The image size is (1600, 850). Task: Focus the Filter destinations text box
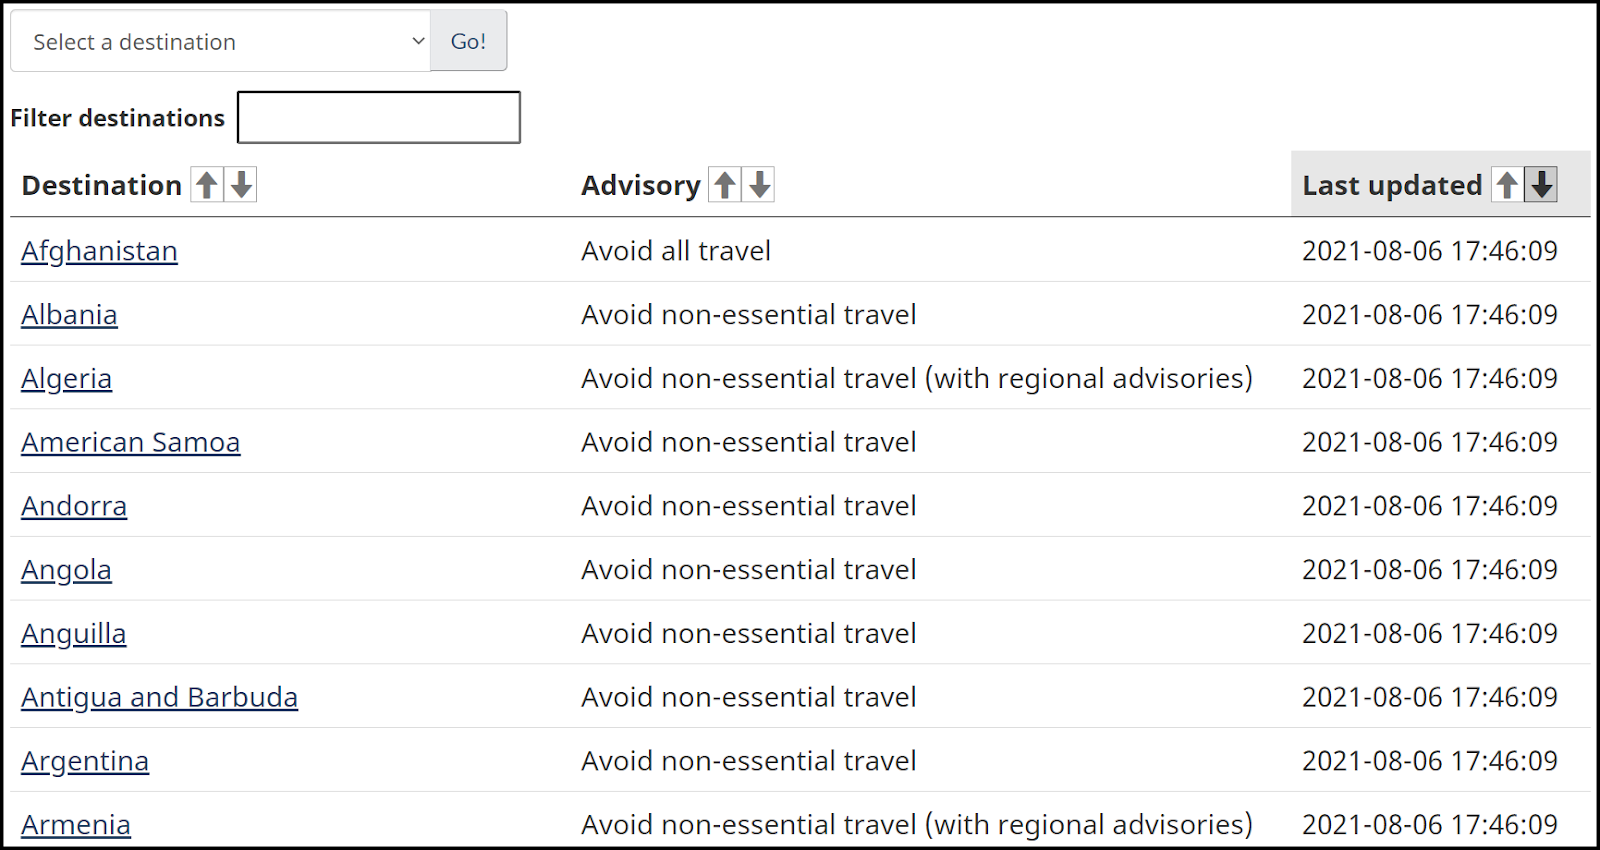pos(379,118)
